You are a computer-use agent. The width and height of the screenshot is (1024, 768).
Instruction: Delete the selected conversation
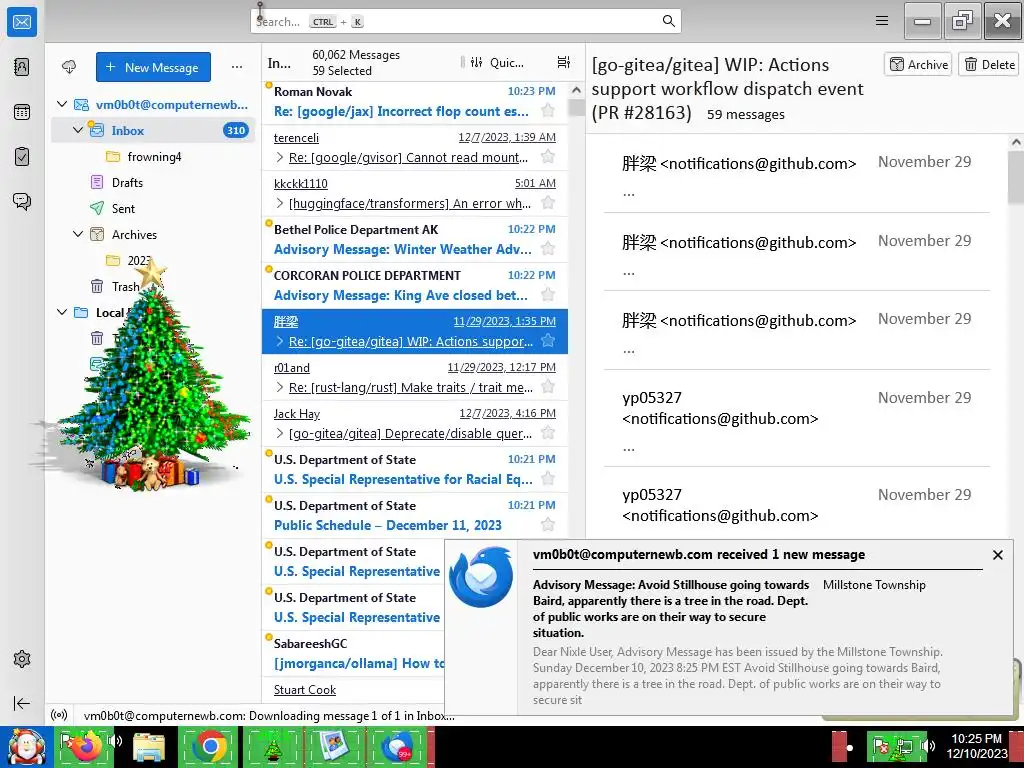pyautogui.click(x=989, y=64)
